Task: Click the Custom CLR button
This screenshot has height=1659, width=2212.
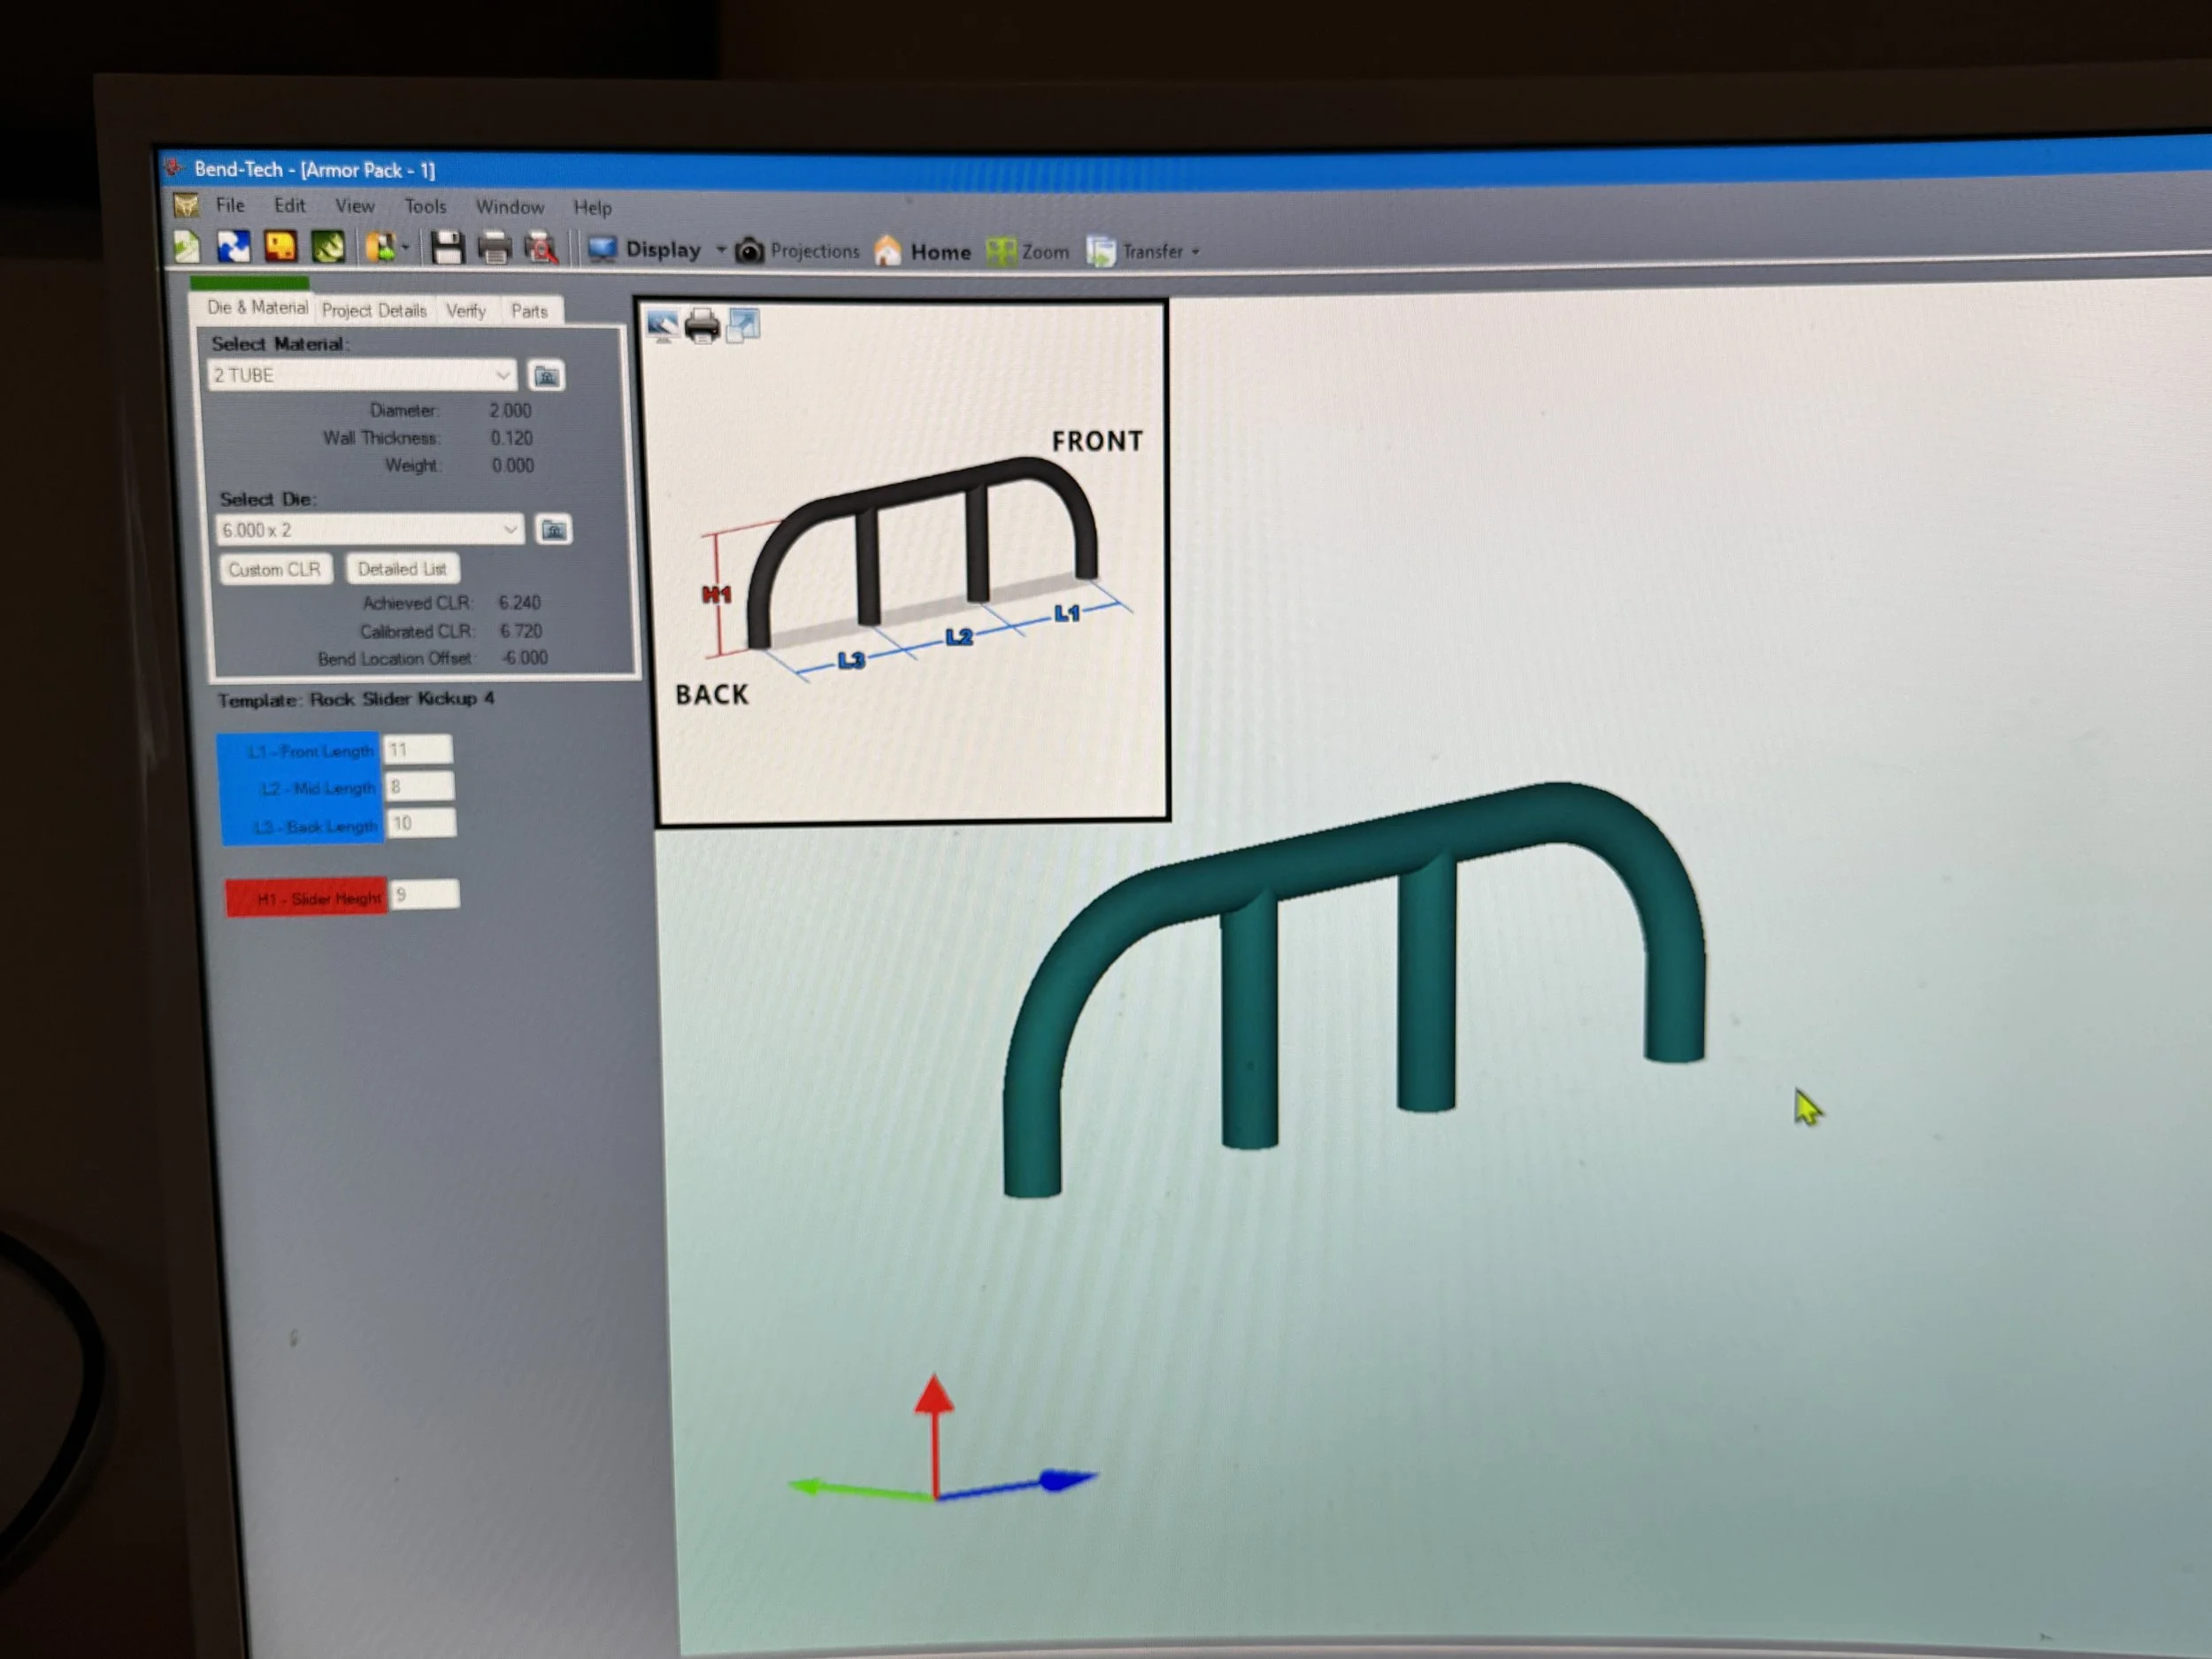Action: click(274, 569)
